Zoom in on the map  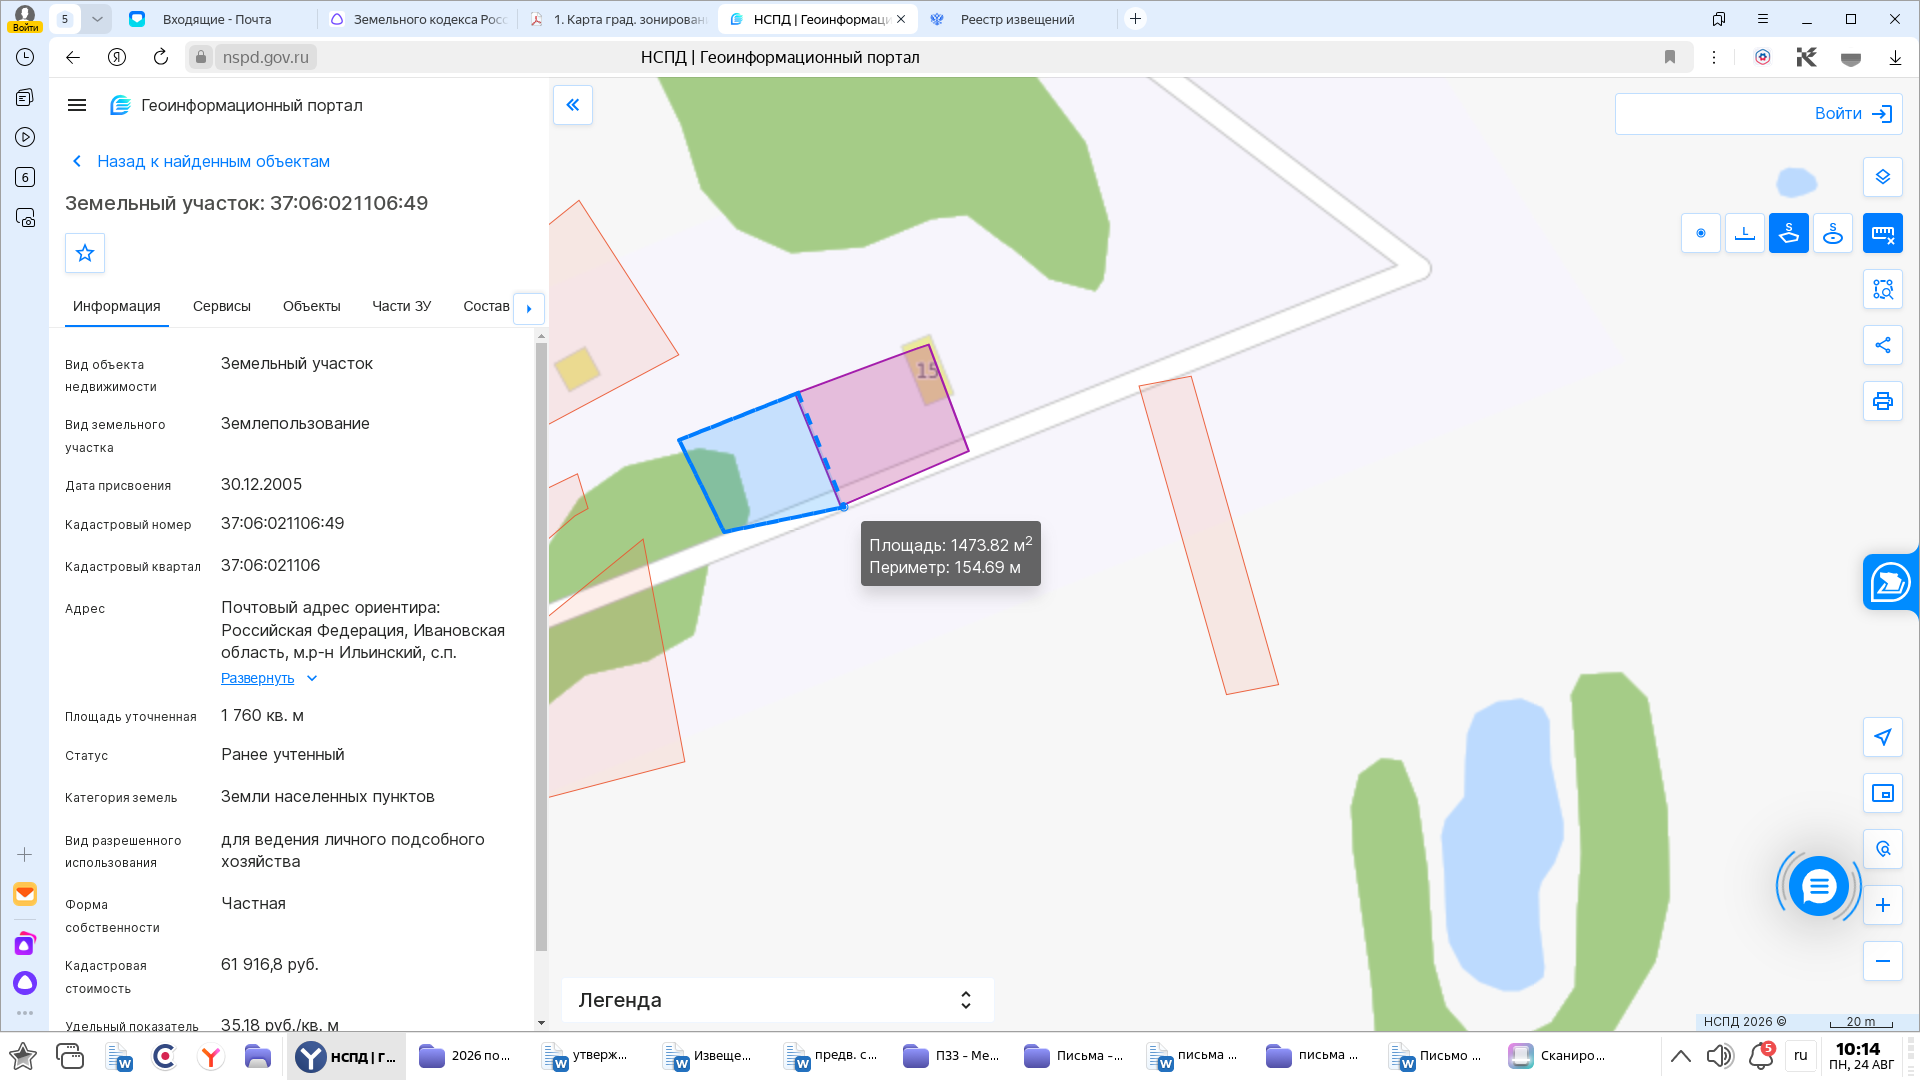[x=1883, y=905]
